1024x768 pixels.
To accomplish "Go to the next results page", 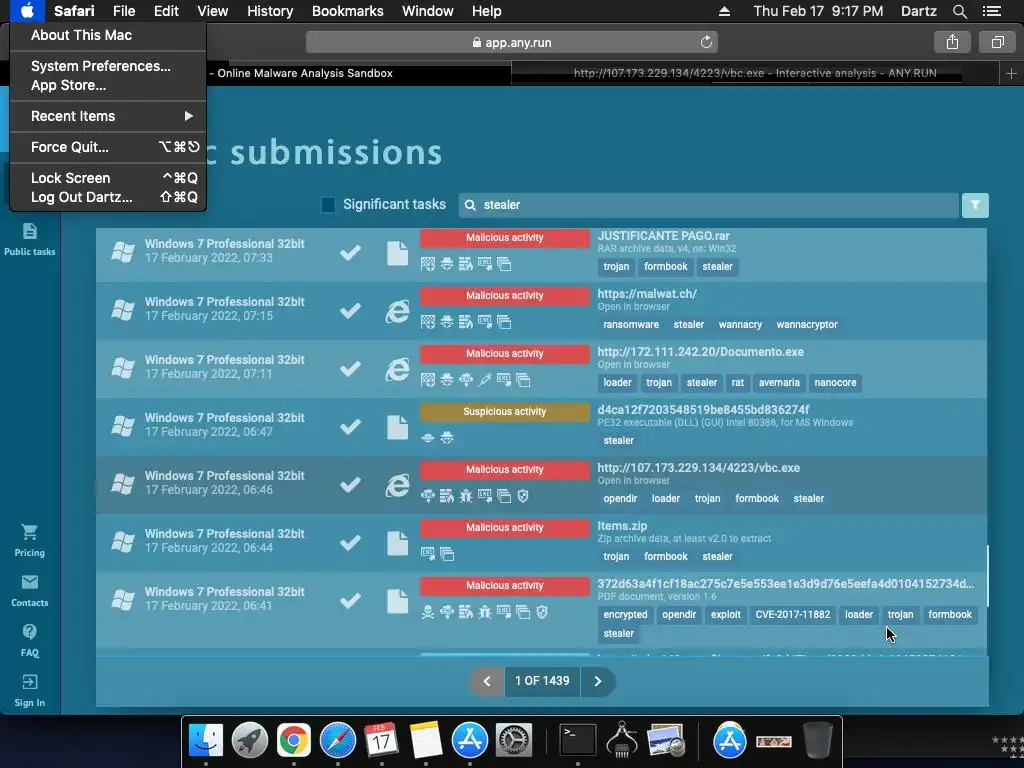I will click(598, 681).
